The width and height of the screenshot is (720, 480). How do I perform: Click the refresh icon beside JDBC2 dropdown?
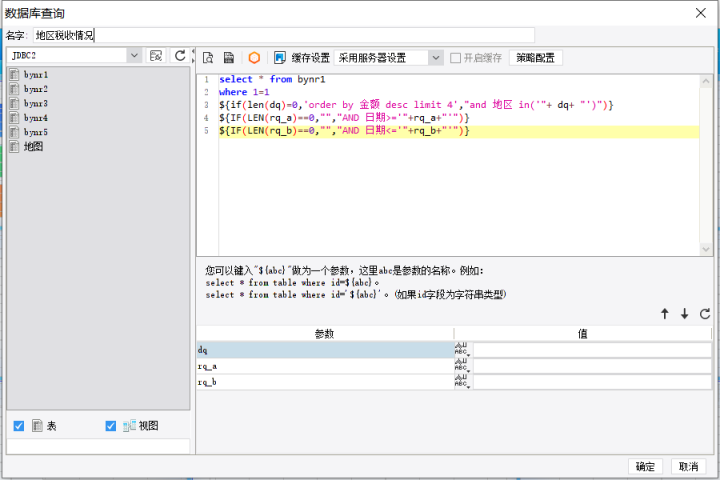(x=180, y=56)
